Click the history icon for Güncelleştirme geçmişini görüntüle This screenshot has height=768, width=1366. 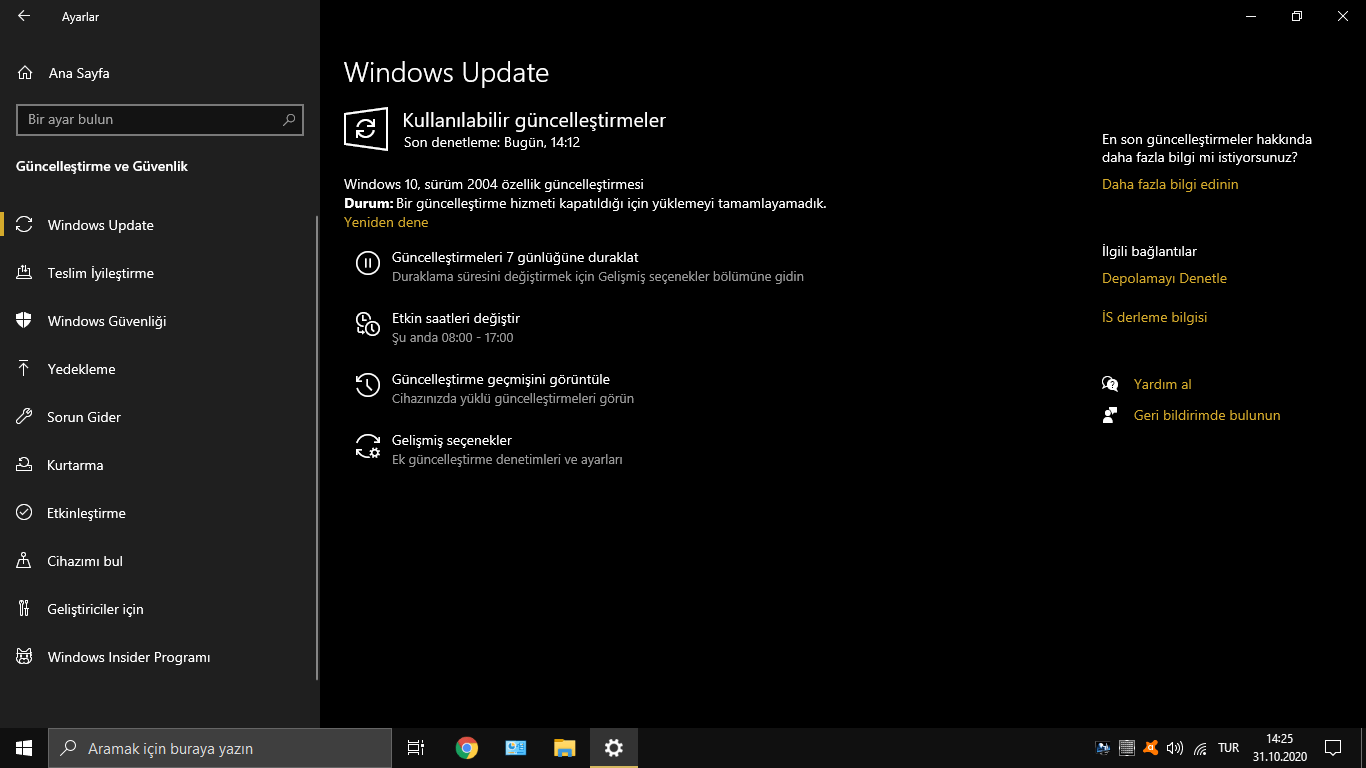(368, 385)
